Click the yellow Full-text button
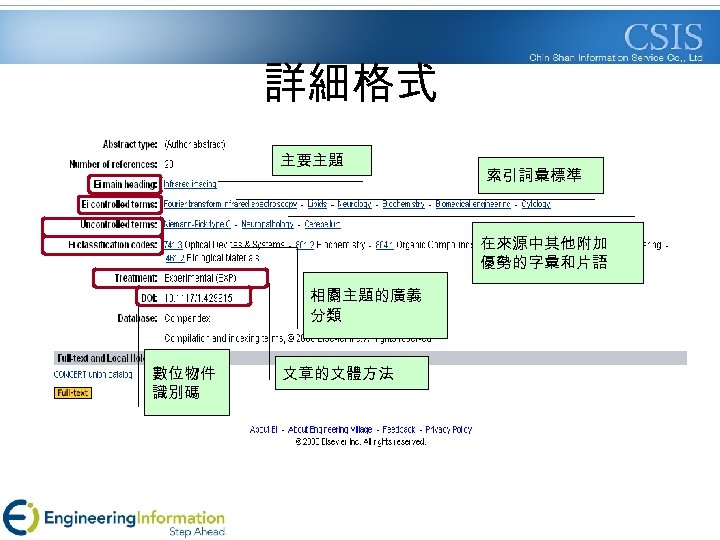This screenshot has width=720, height=540. (x=73, y=393)
